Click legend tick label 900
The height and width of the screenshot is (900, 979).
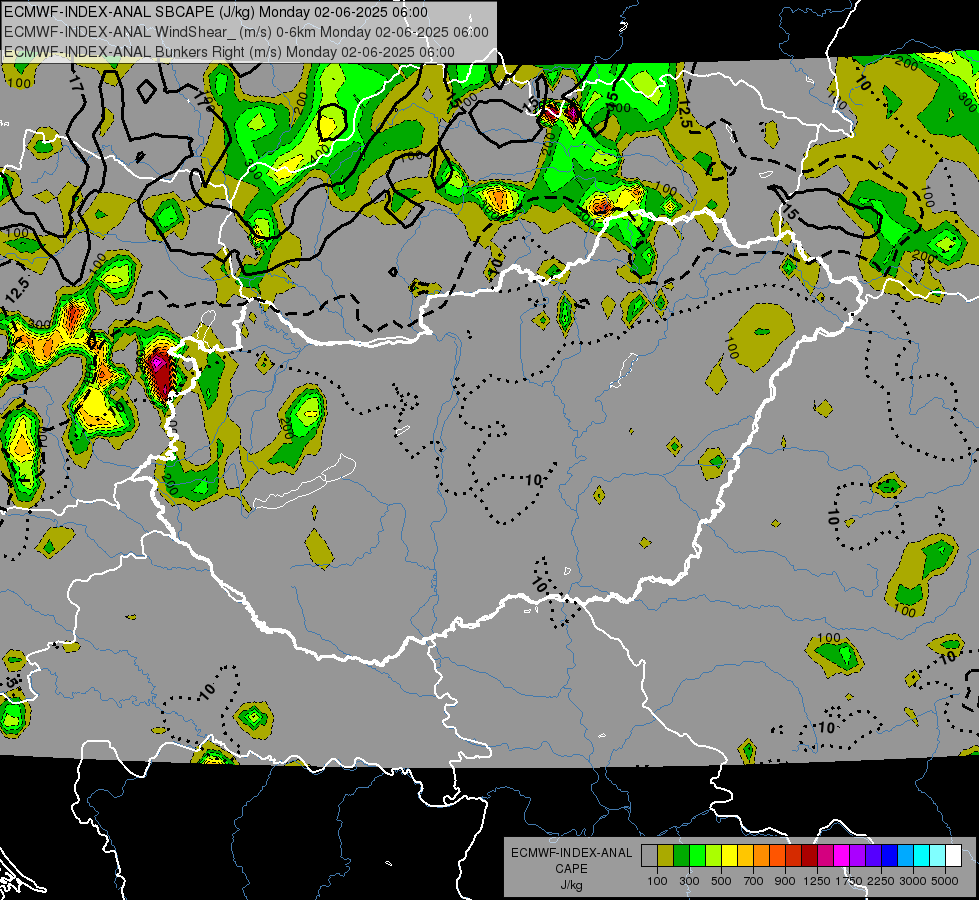785,881
